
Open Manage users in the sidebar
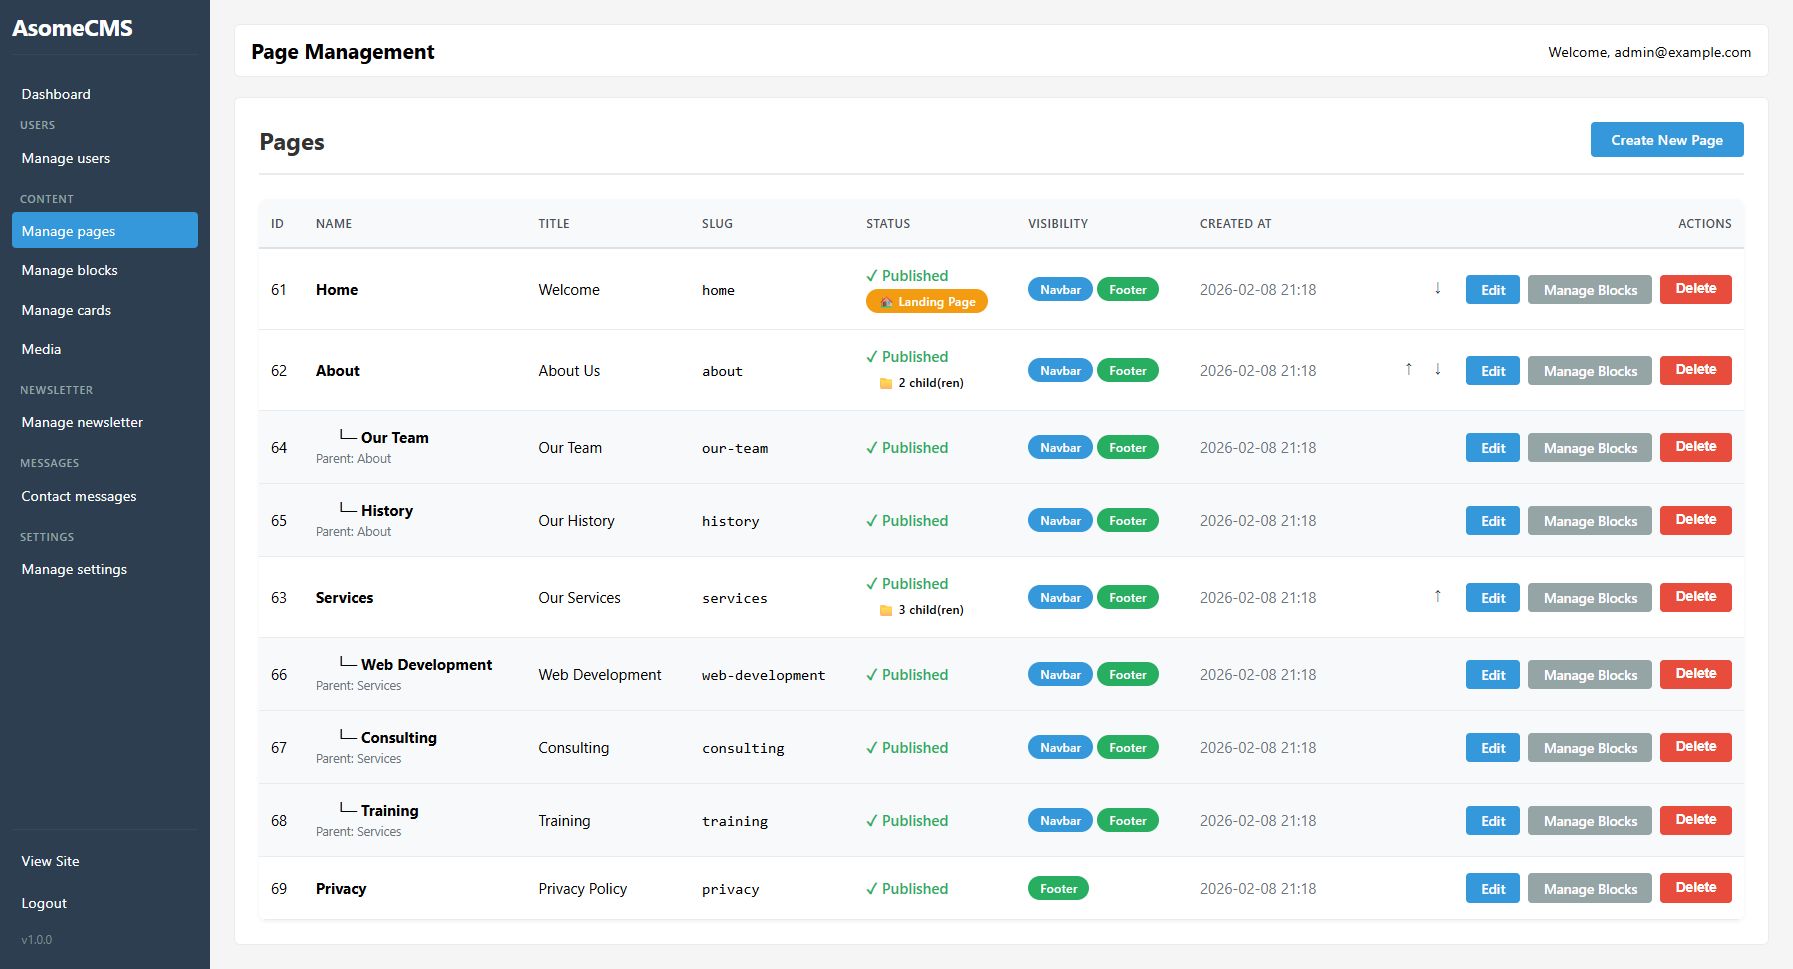click(x=66, y=158)
